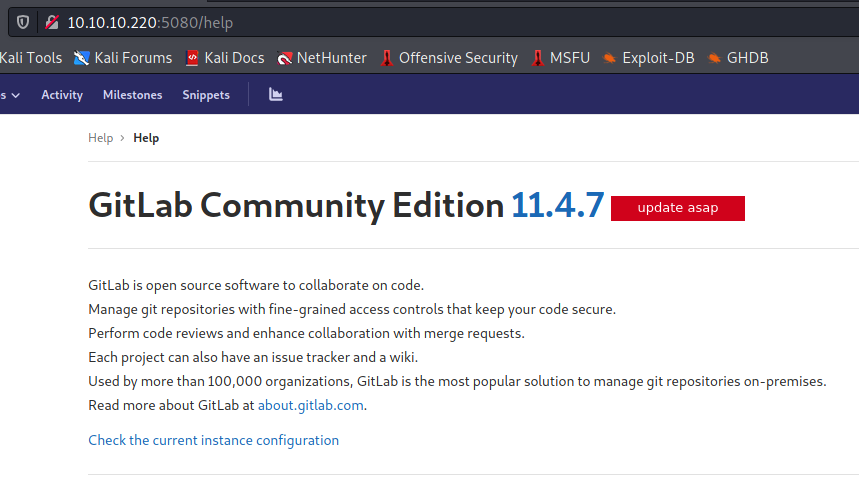Screen dimensions: 859x487
Task: Click the red update asap badge
Action: pos(678,208)
